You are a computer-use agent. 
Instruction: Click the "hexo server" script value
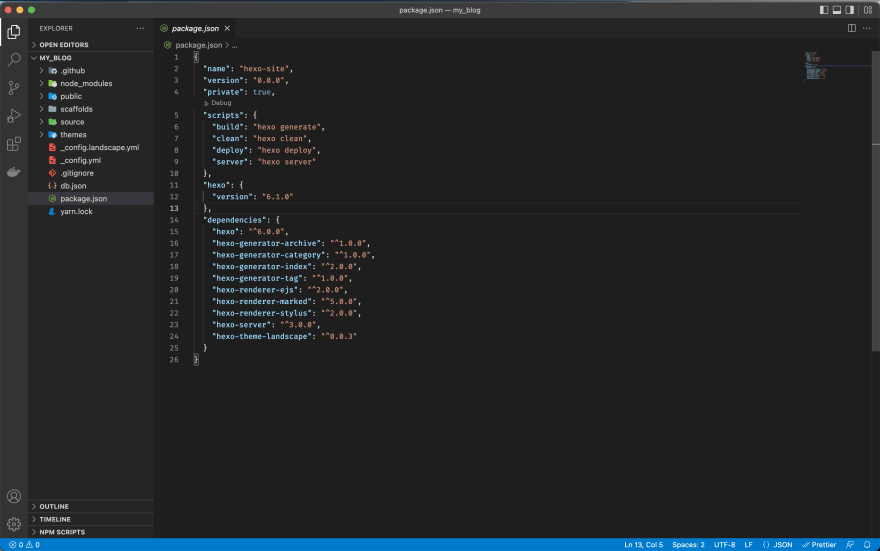pyautogui.click(x=287, y=162)
